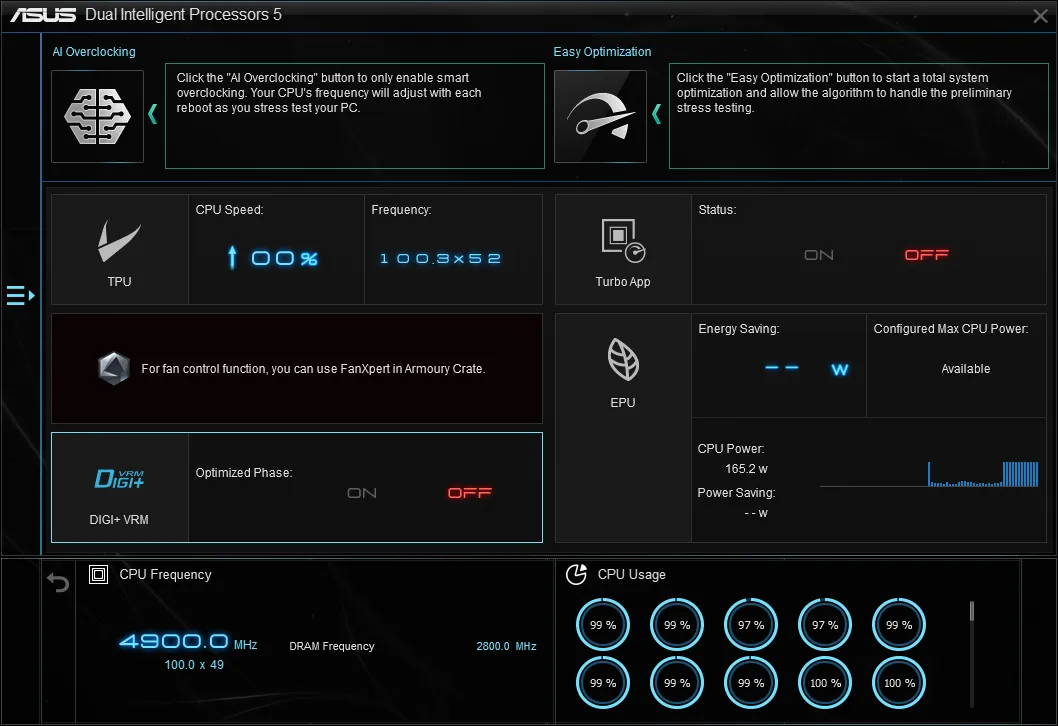Image resolution: width=1058 pixels, height=726 pixels.
Task: Click the CPU Frequency chip icon
Action: (99, 574)
